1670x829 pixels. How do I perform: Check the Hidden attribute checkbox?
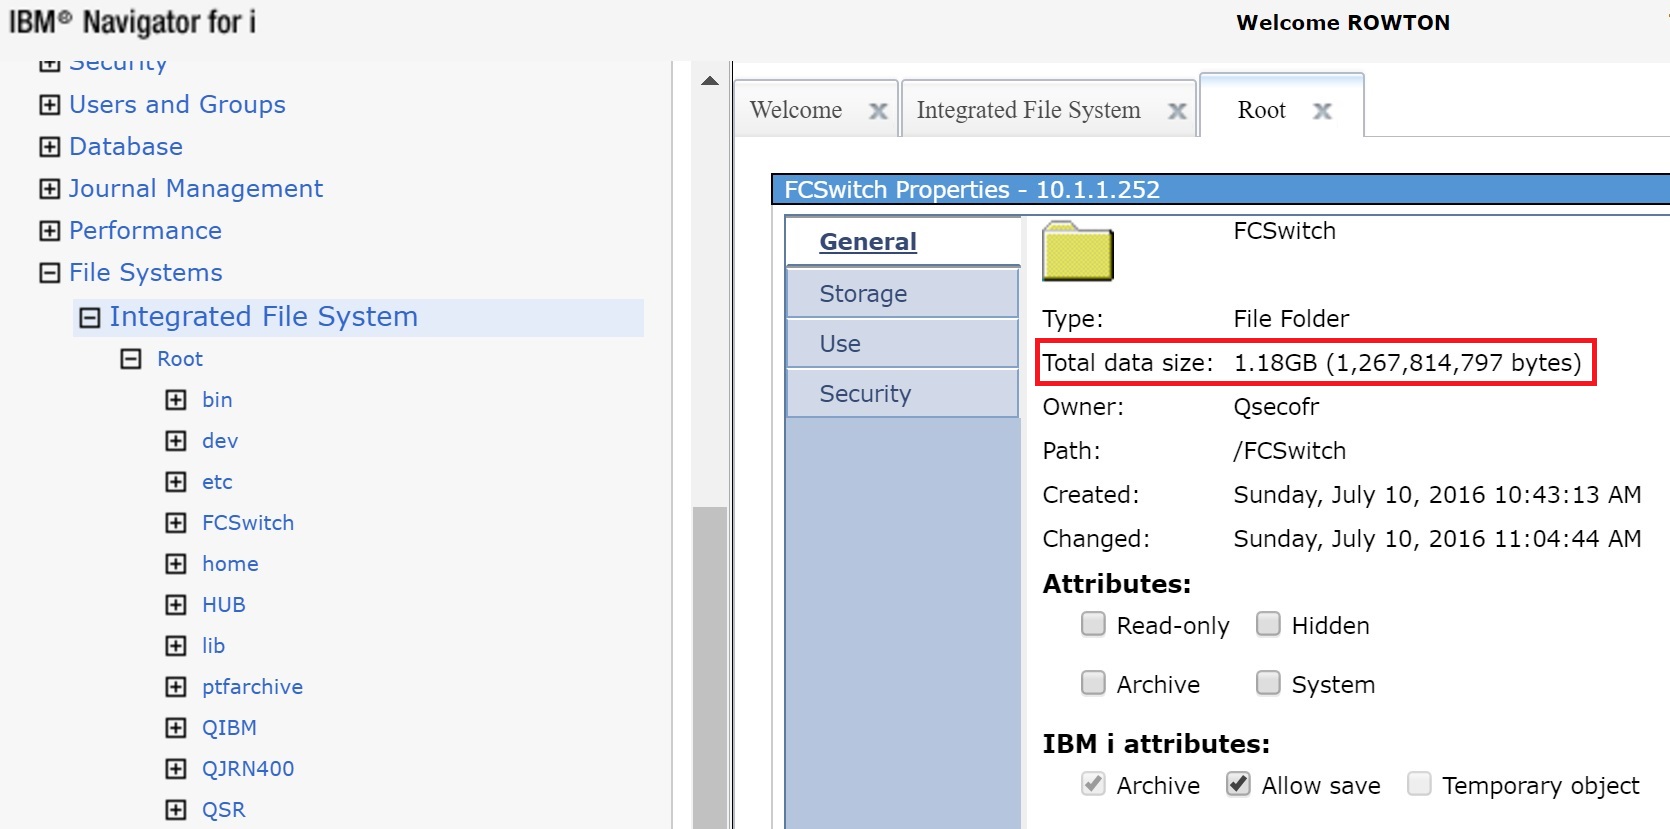[1268, 625]
